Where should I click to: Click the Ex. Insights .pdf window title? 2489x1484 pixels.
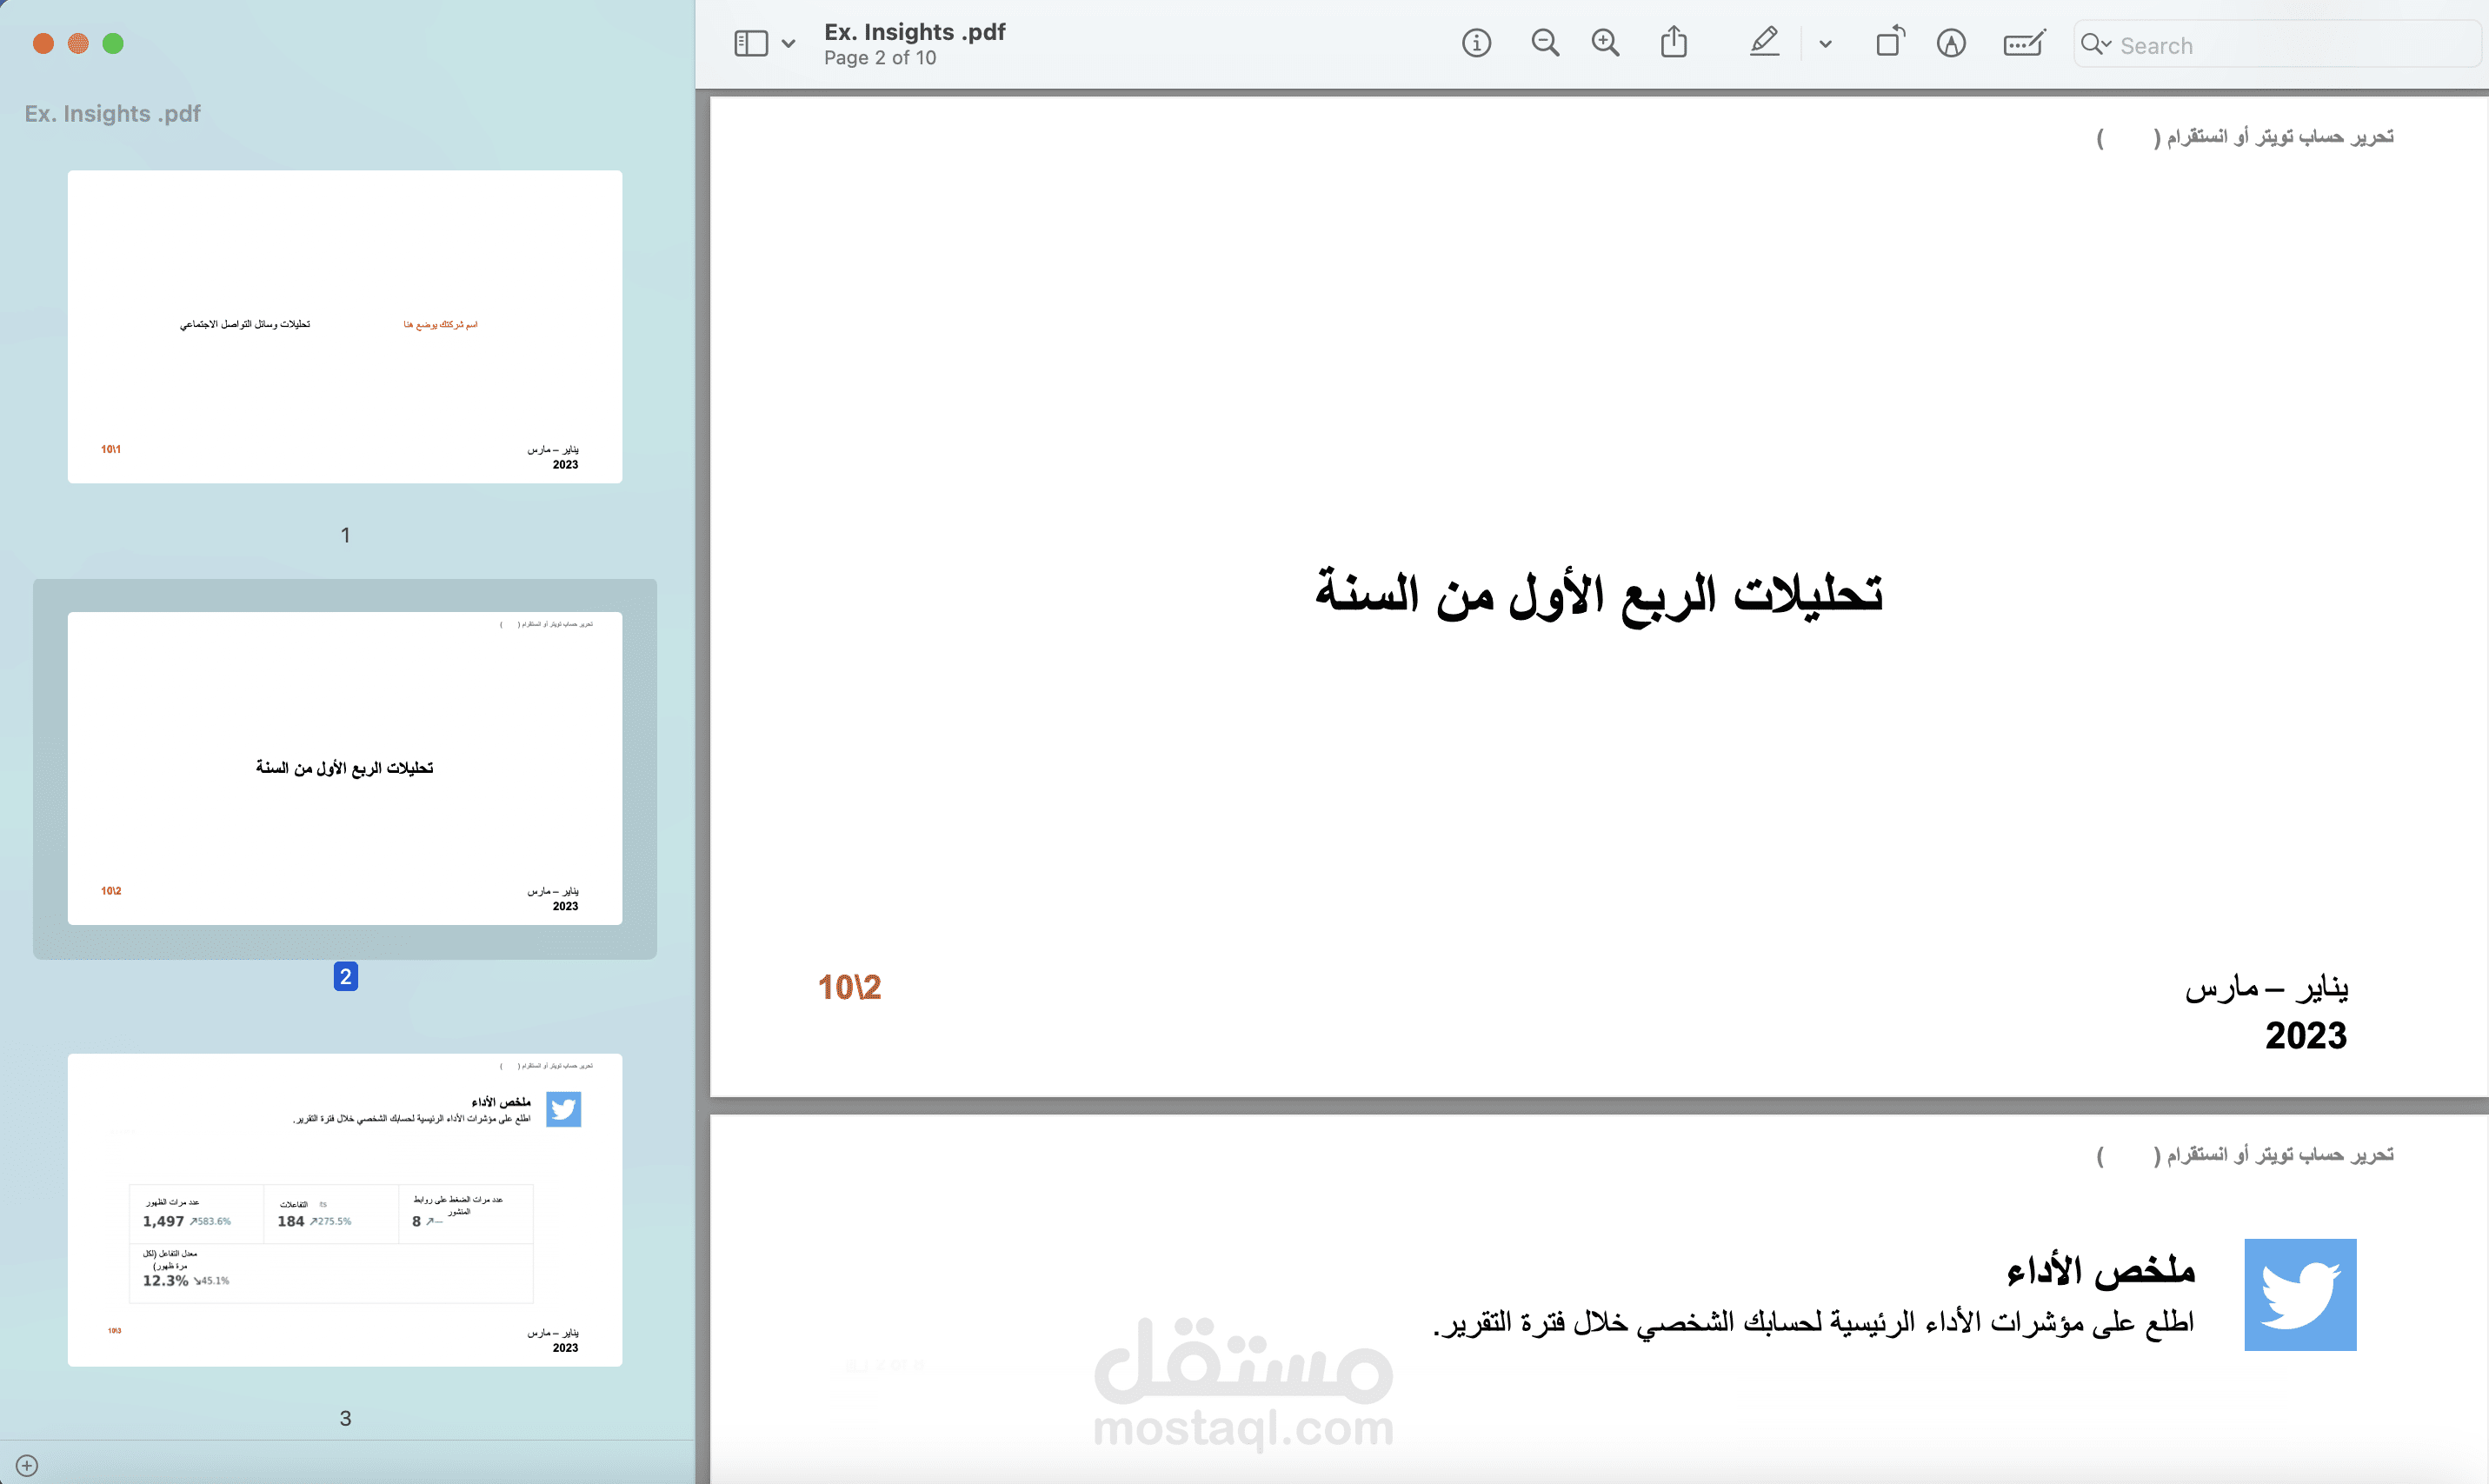(915, 32)
